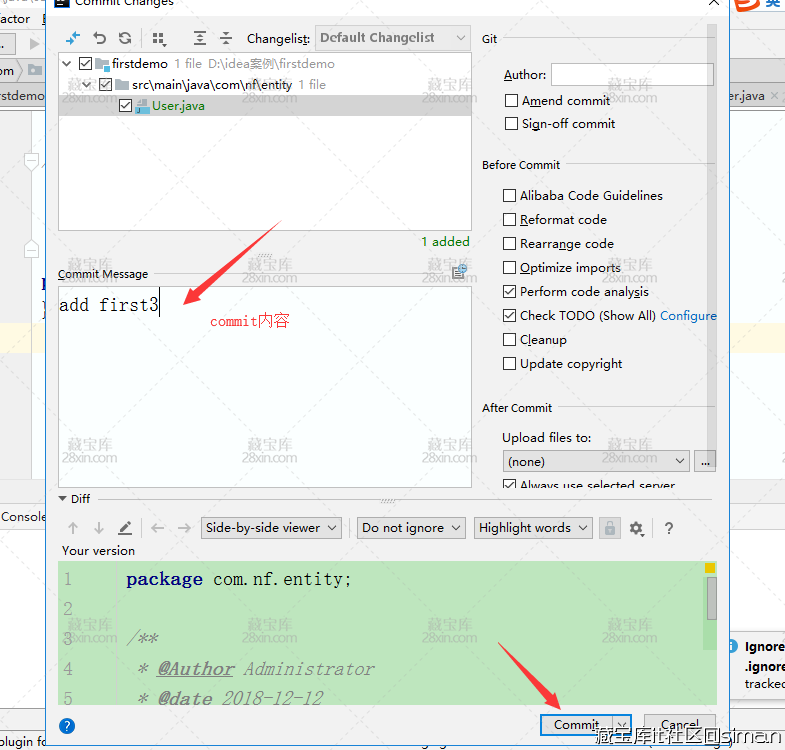This screenshot has width=785, height=750.
Task: Click the Revert (rollback) arrow icon
Action: pos(99,38)
